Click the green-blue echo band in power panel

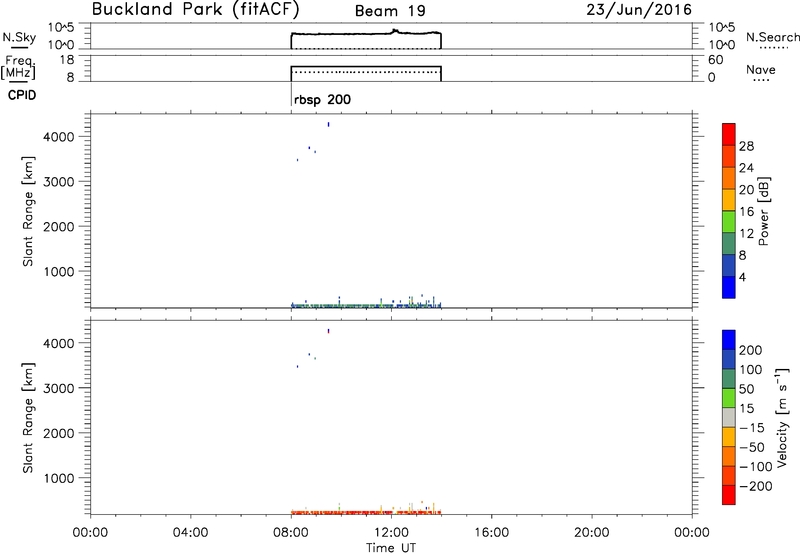pos(366,306)
